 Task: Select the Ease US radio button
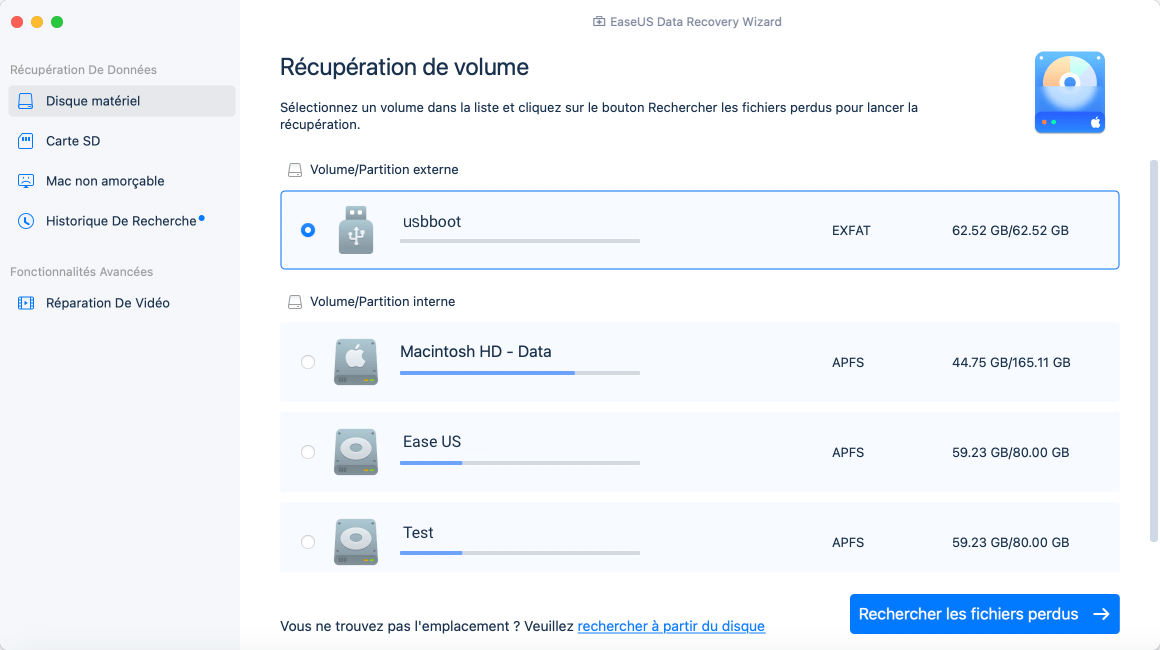click(x=308, y=452)
